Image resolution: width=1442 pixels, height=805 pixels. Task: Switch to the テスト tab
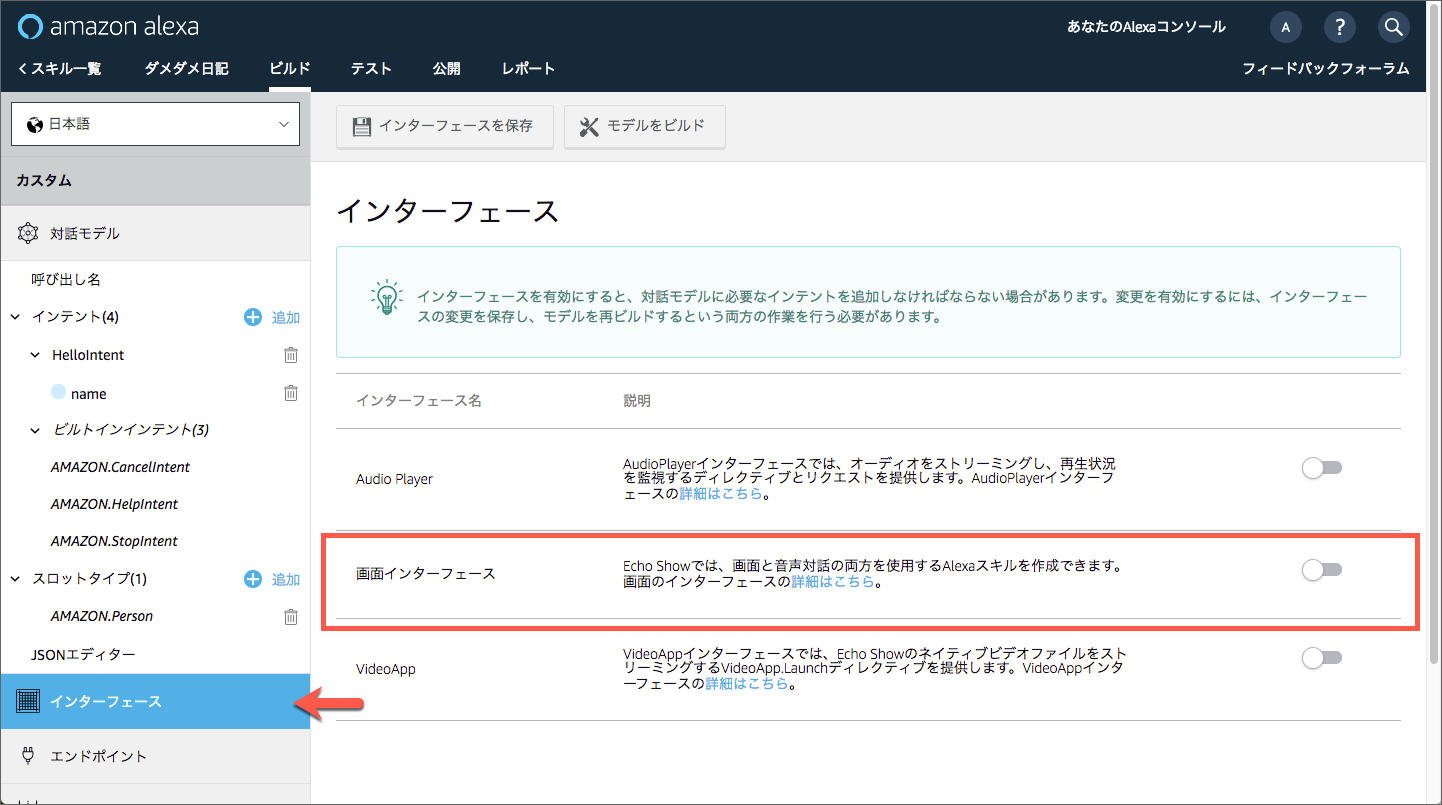pos(370,68)
